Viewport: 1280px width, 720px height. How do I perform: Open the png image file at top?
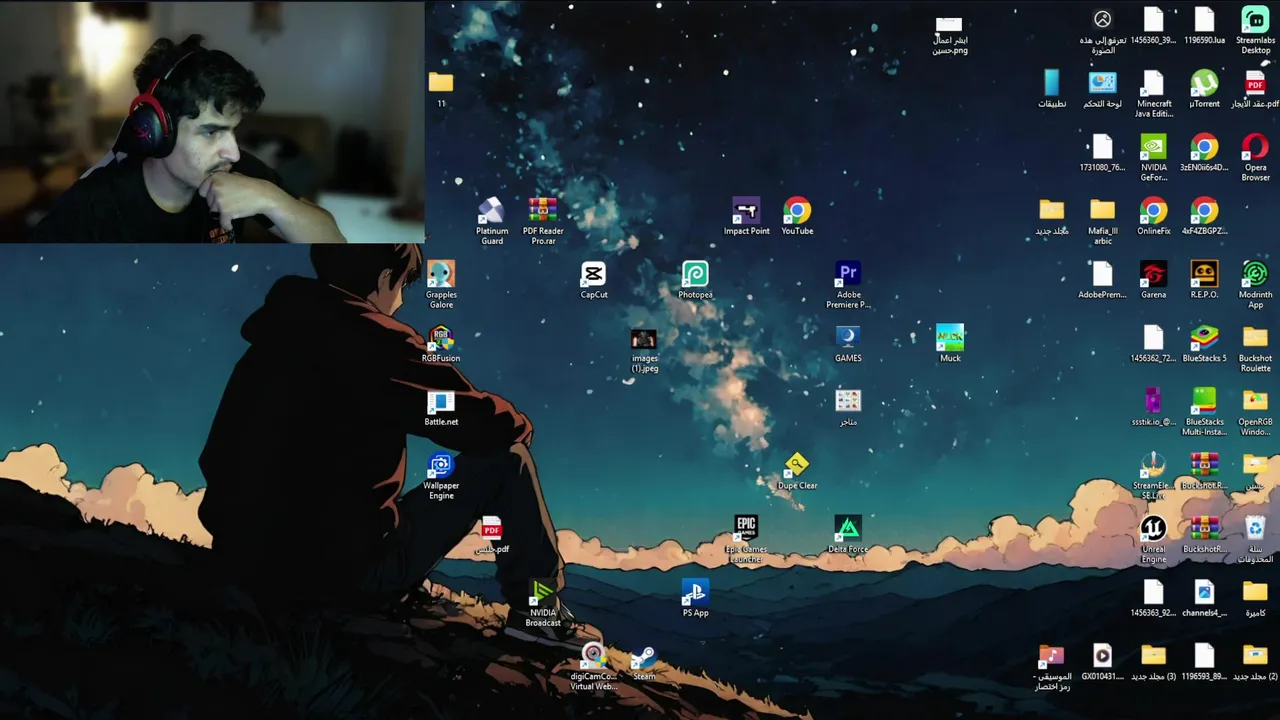949,35
